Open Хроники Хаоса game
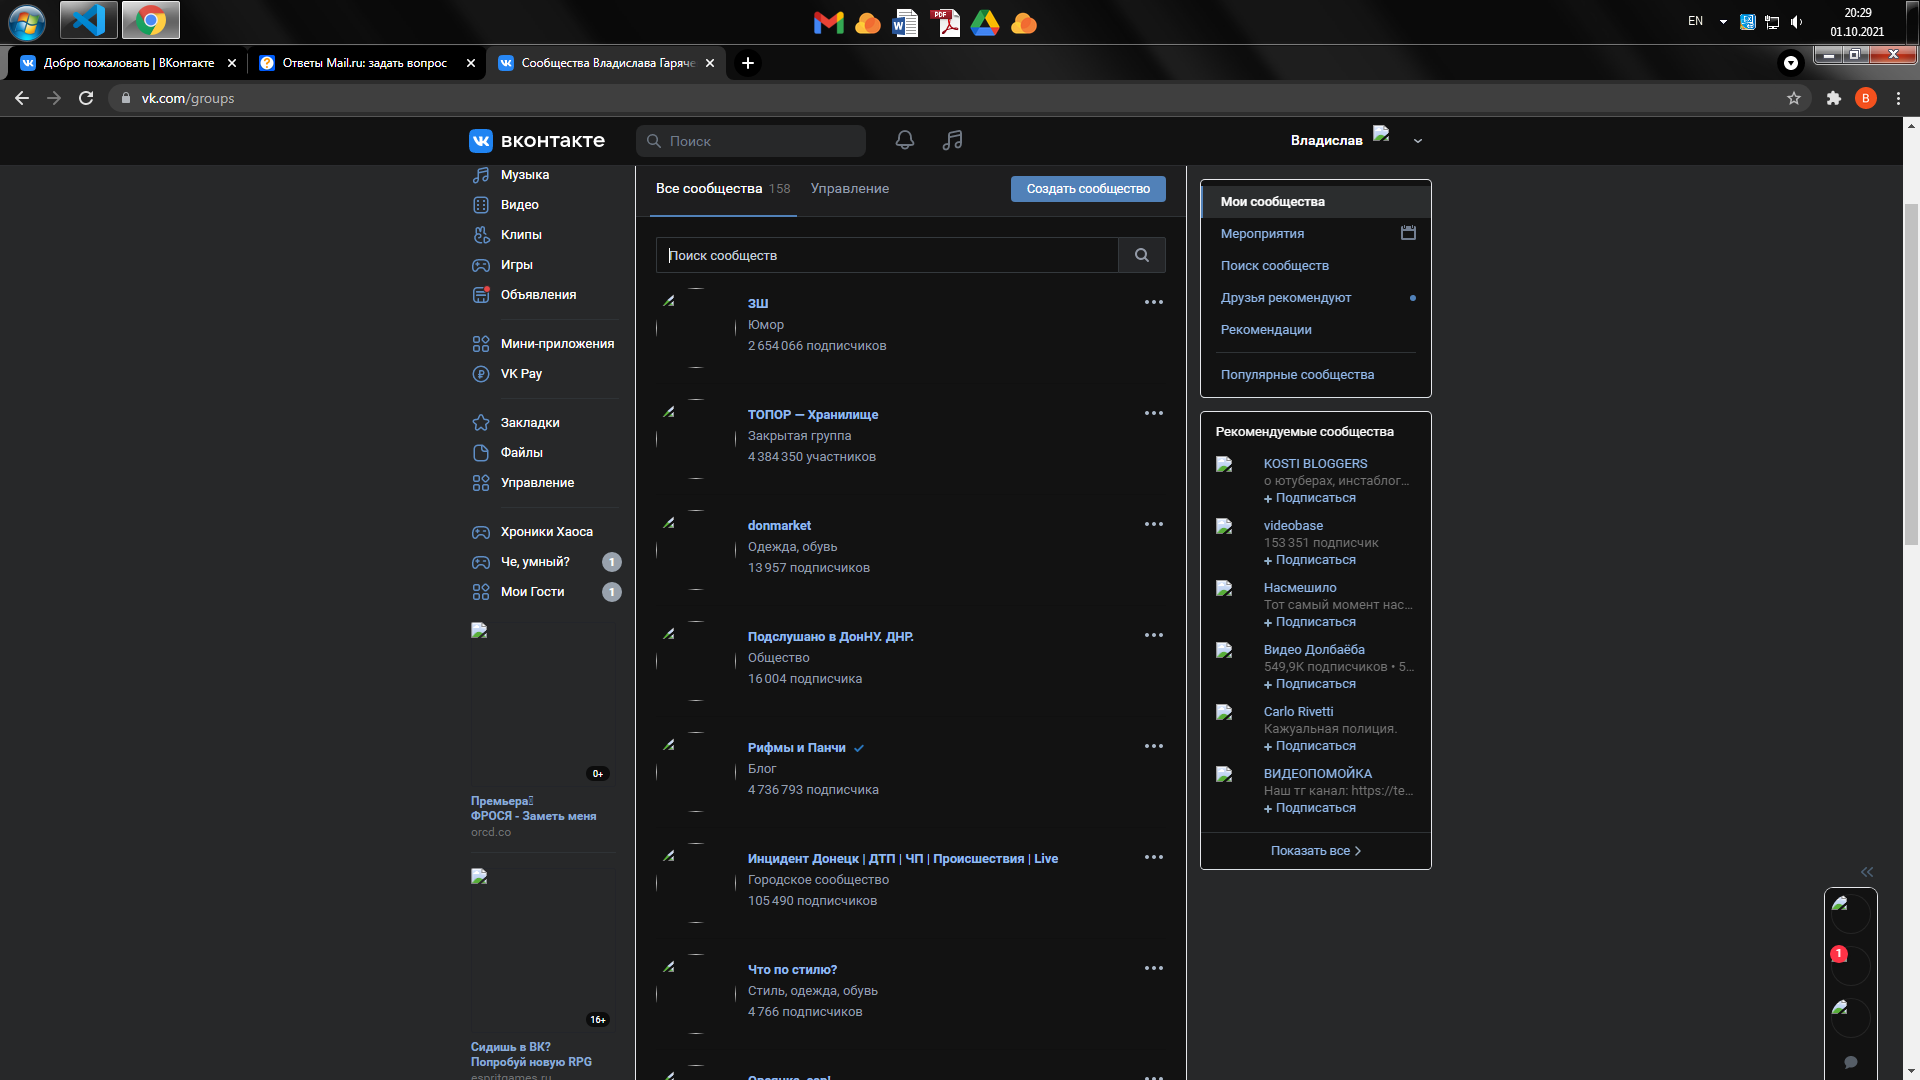Image resolution: width=1920 pixels, height=1080 pixels. pyautogui.click(x=545, y=531)
